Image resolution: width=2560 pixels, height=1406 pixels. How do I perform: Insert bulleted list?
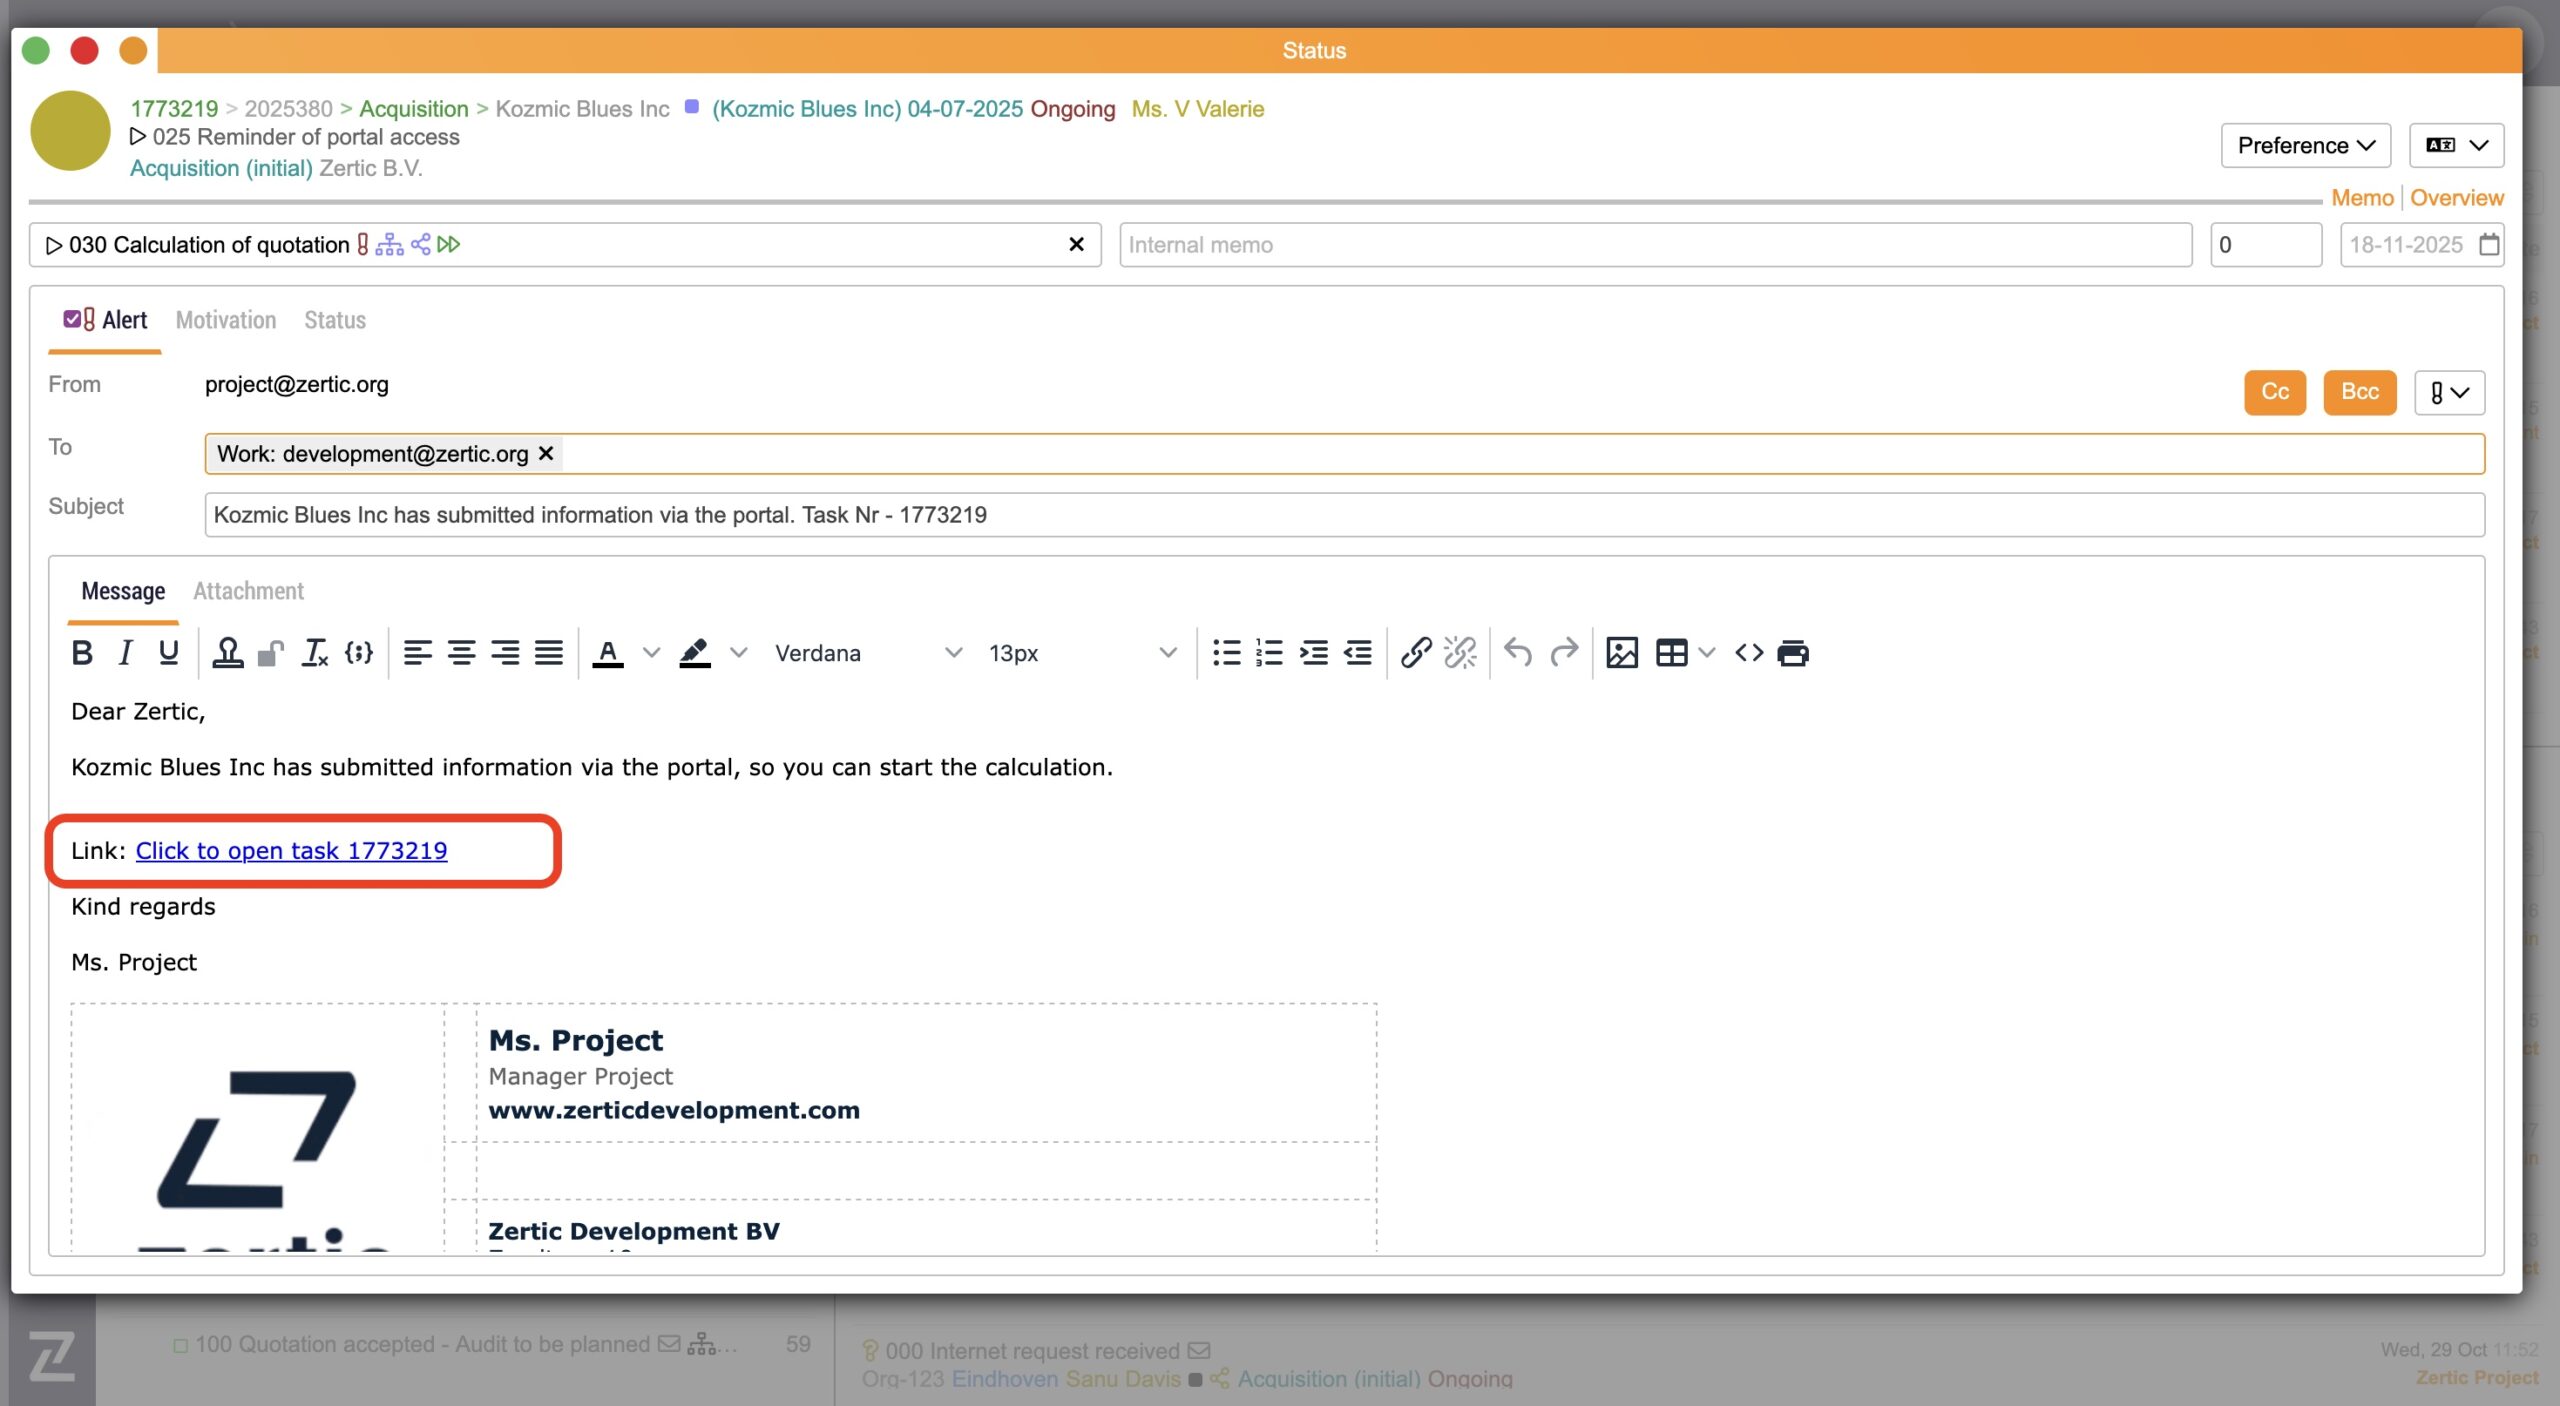(x=1226, y=653)
